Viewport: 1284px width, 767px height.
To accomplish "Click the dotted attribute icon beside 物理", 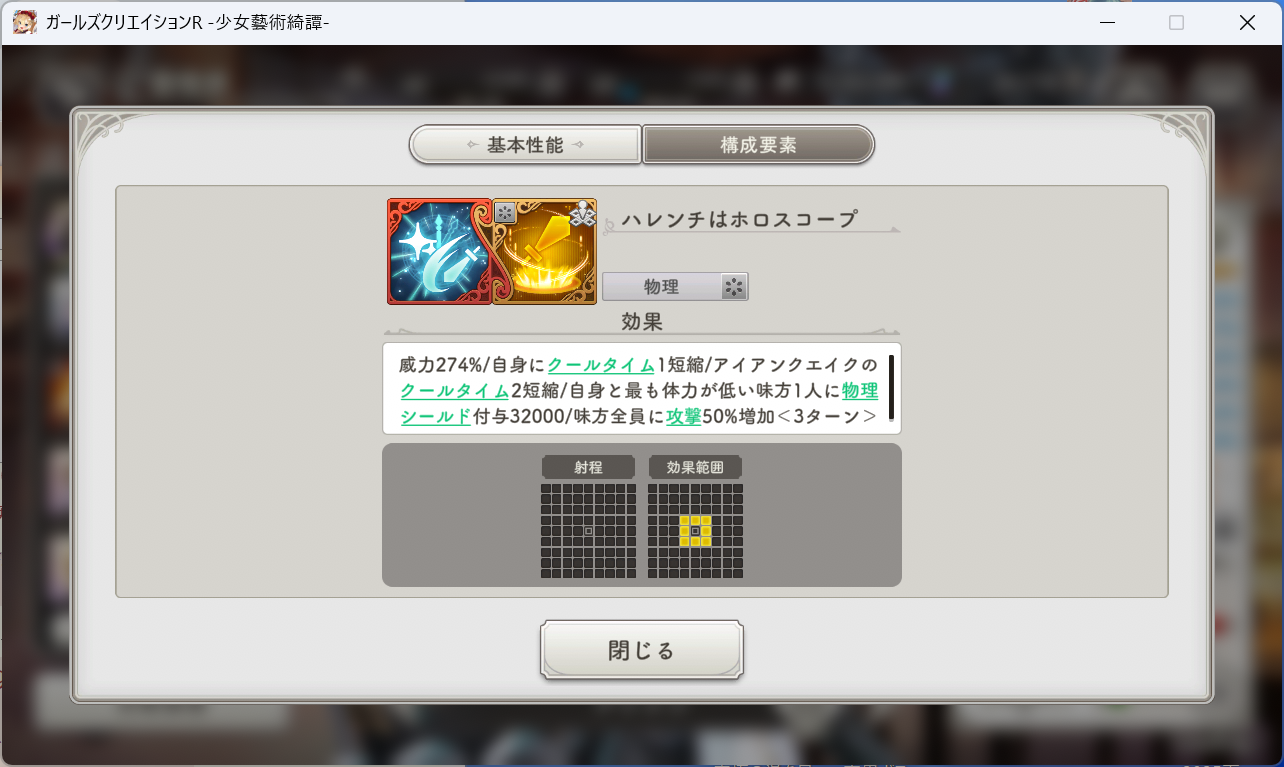I will [734, 287].
